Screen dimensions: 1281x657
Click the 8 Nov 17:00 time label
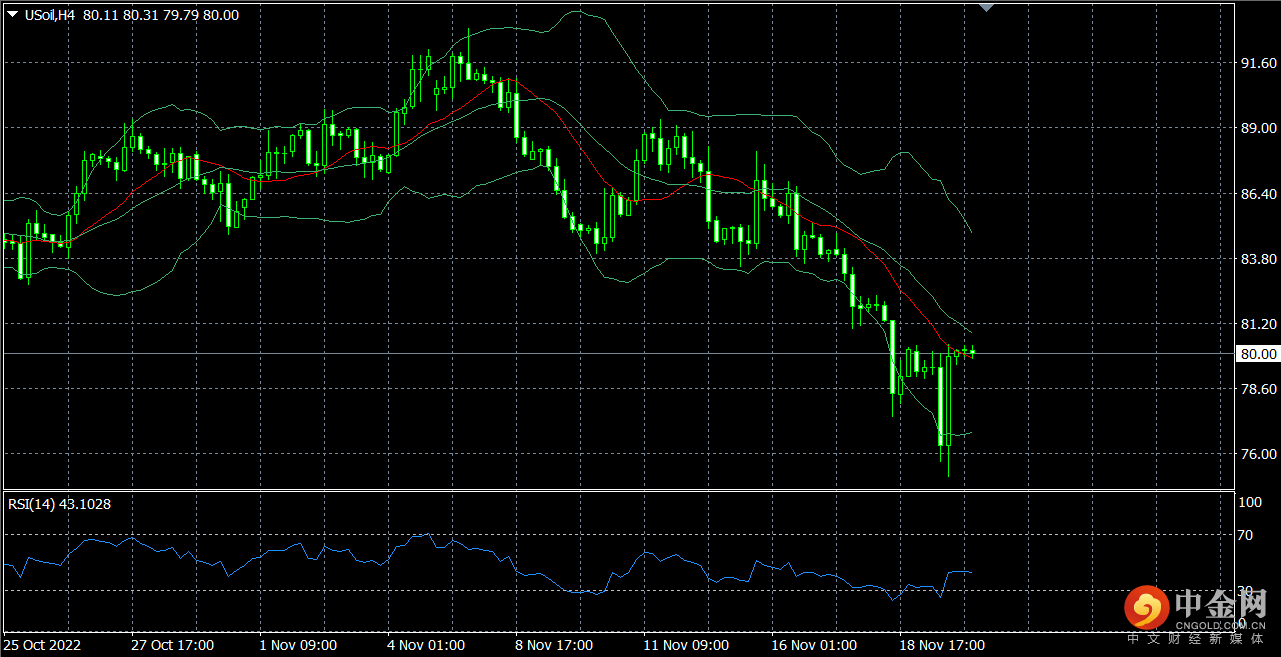point(554,645)
